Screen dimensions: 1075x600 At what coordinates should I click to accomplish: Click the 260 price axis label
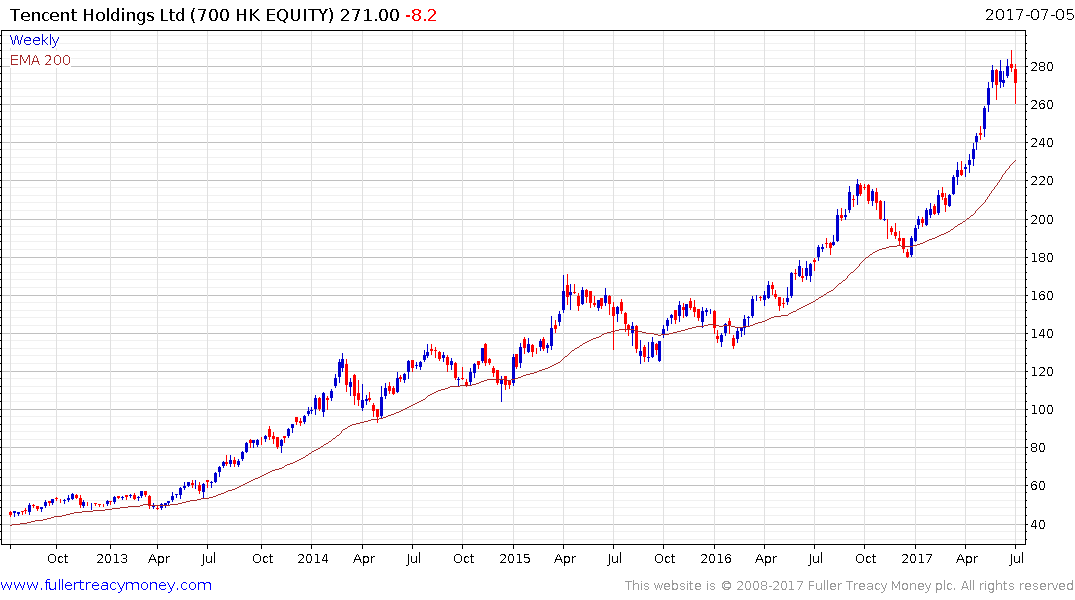[1041, 105]
